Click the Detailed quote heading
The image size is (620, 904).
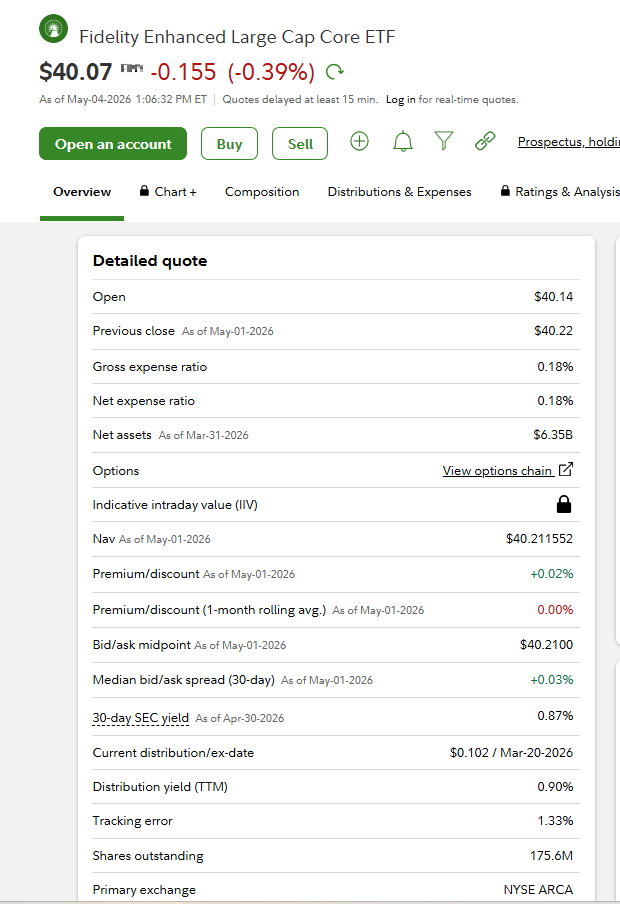point(150,261)
